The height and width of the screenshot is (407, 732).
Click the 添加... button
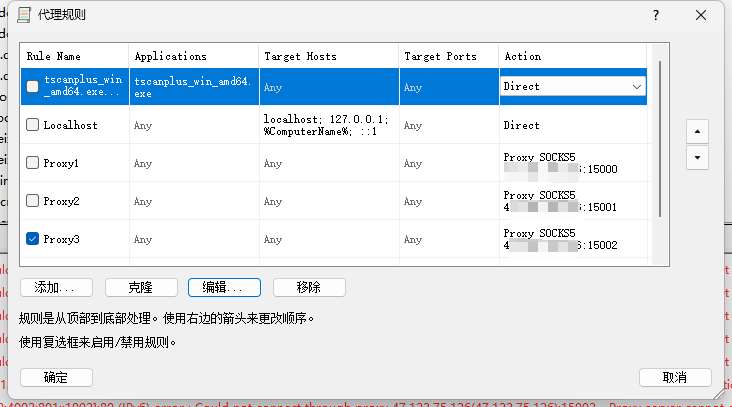pyautogui.click(x=56, y=287)
